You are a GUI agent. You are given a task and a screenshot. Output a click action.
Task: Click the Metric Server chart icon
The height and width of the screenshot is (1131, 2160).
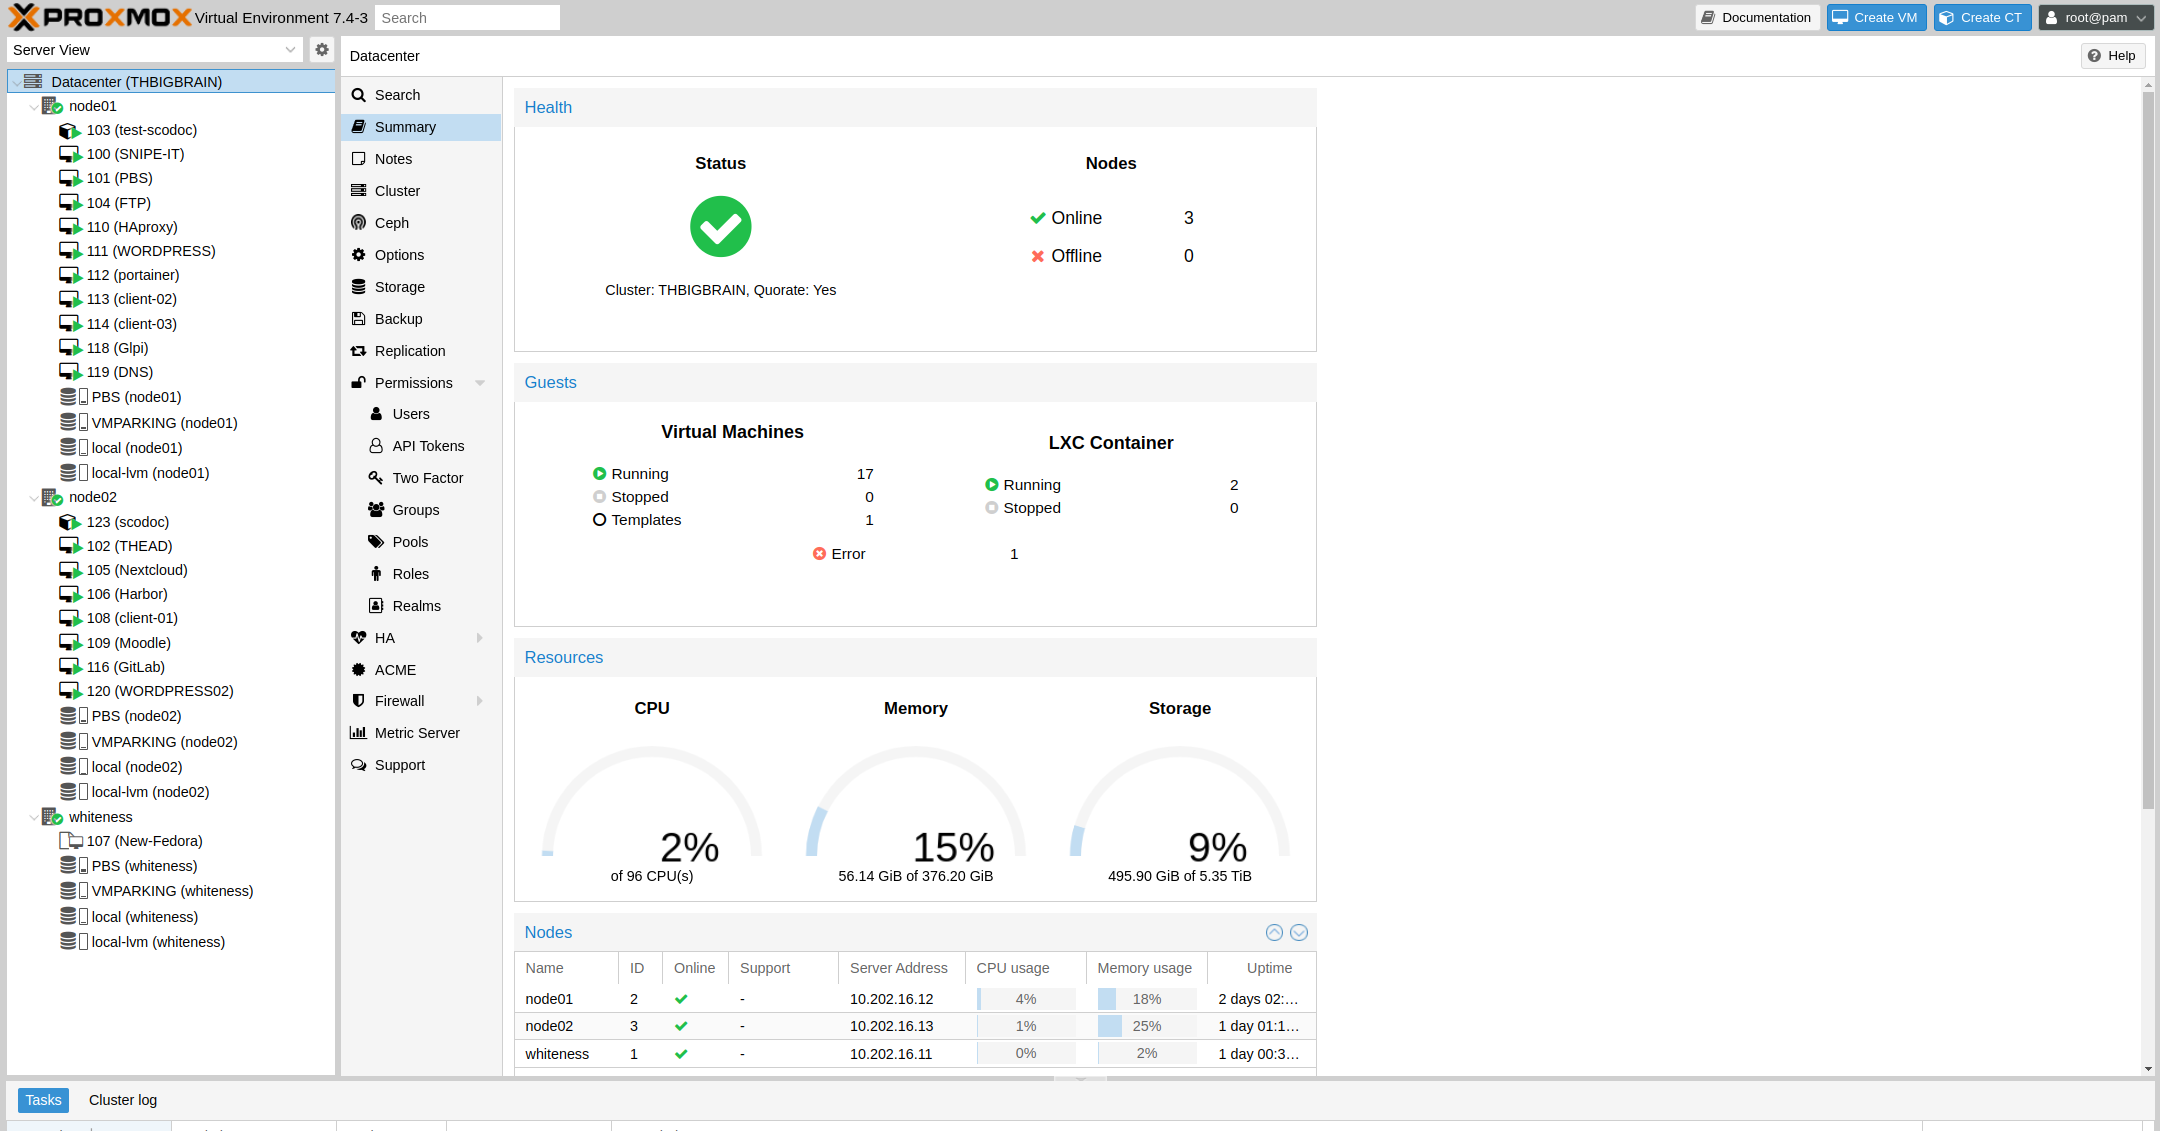pos(358,733)
